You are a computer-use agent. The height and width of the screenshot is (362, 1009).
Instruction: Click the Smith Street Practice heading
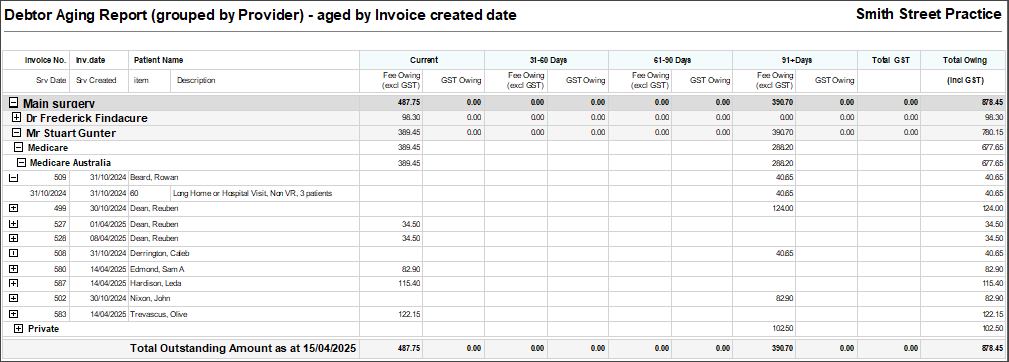point(929,14)
